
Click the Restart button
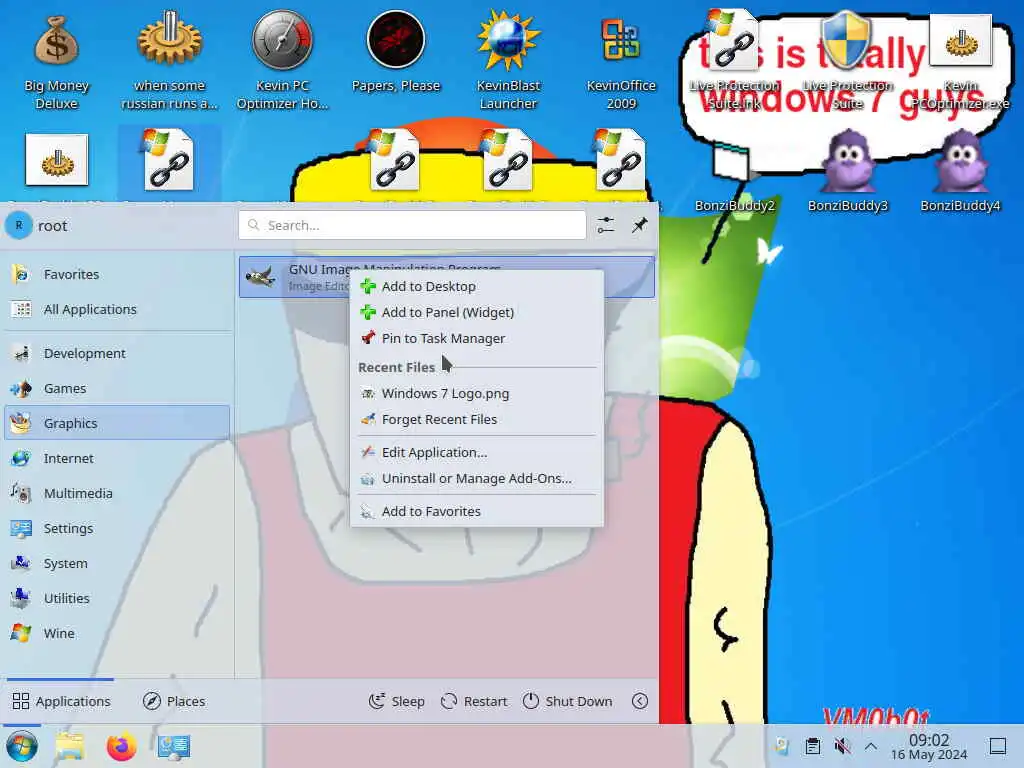[x=474, y=701]
